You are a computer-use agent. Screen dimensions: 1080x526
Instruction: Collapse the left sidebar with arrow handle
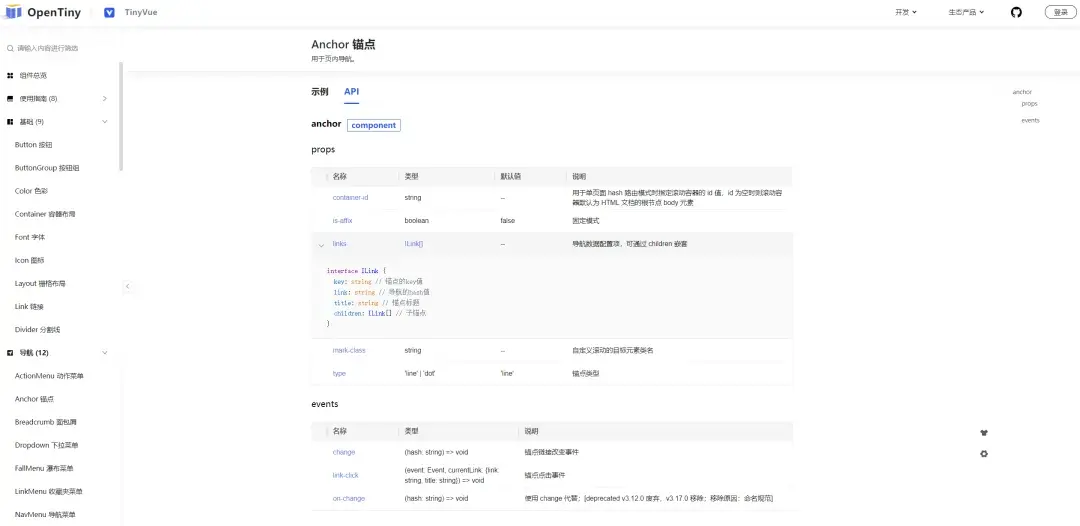127,286
